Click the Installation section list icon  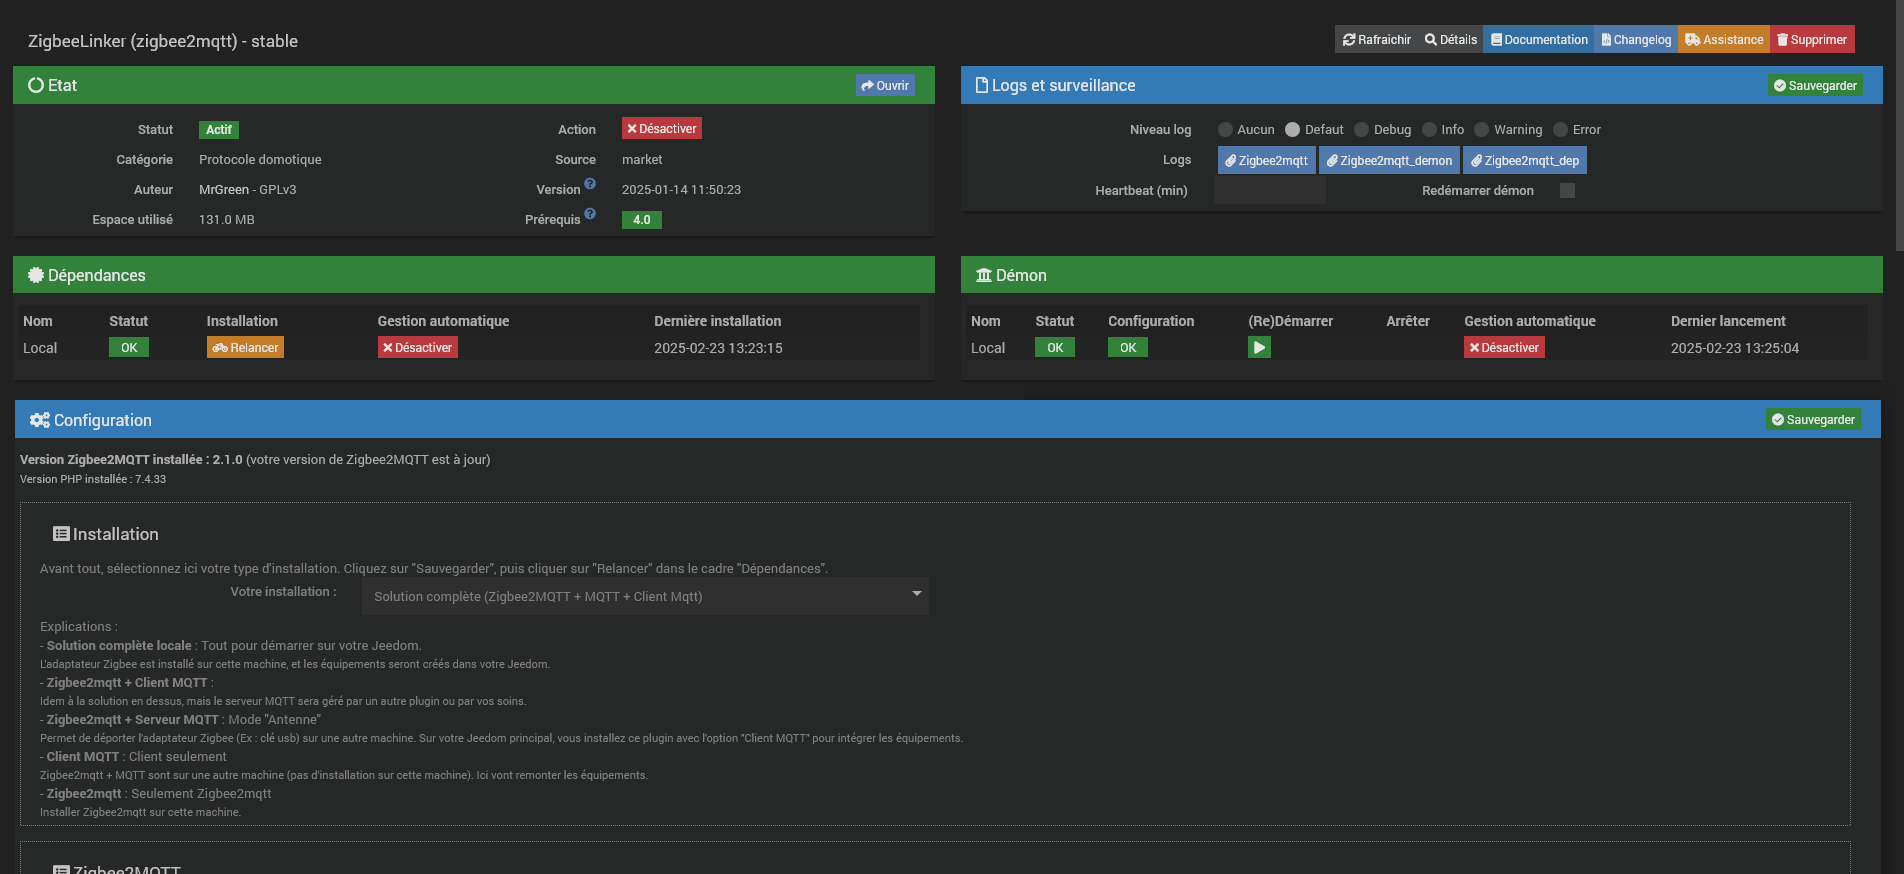[x=61, y=534]
